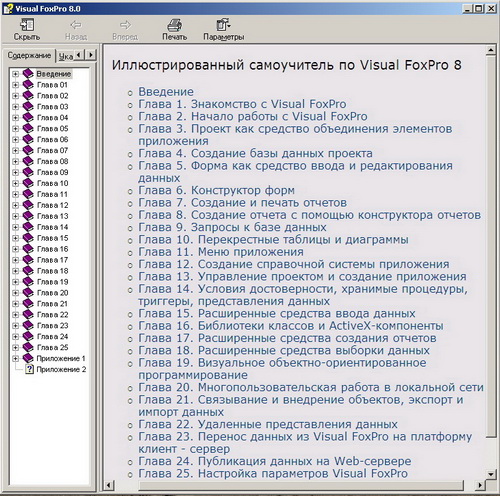The width and height of the screenshot is (500, 496).
Task: Open the Глава 6. Конструктор форм link
Action: tap(216, 190)
